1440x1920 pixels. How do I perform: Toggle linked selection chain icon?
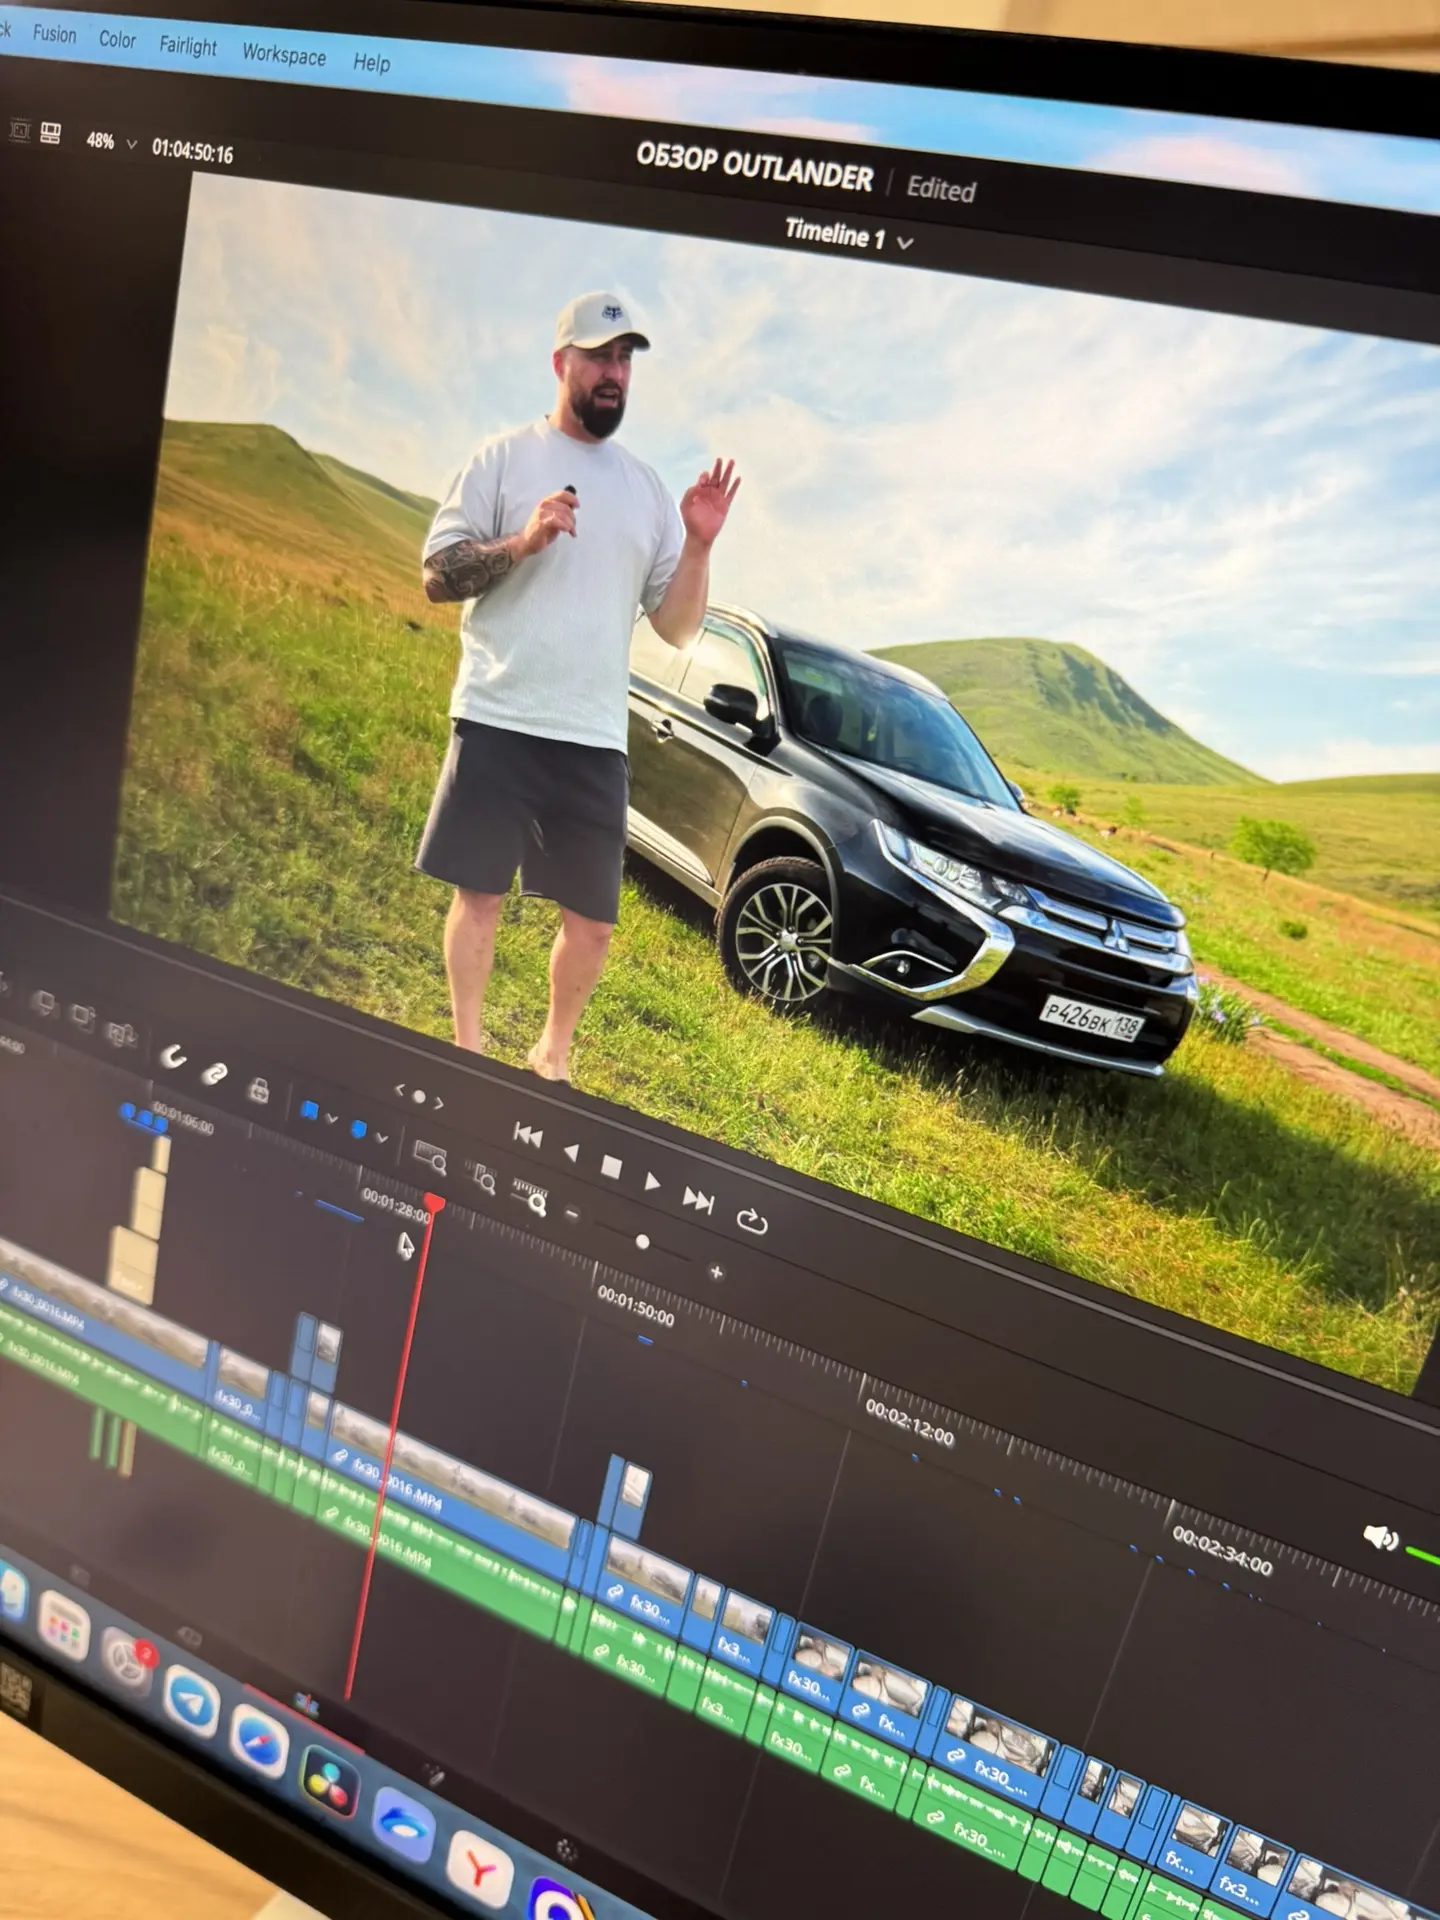click(x=214, y=1074)
